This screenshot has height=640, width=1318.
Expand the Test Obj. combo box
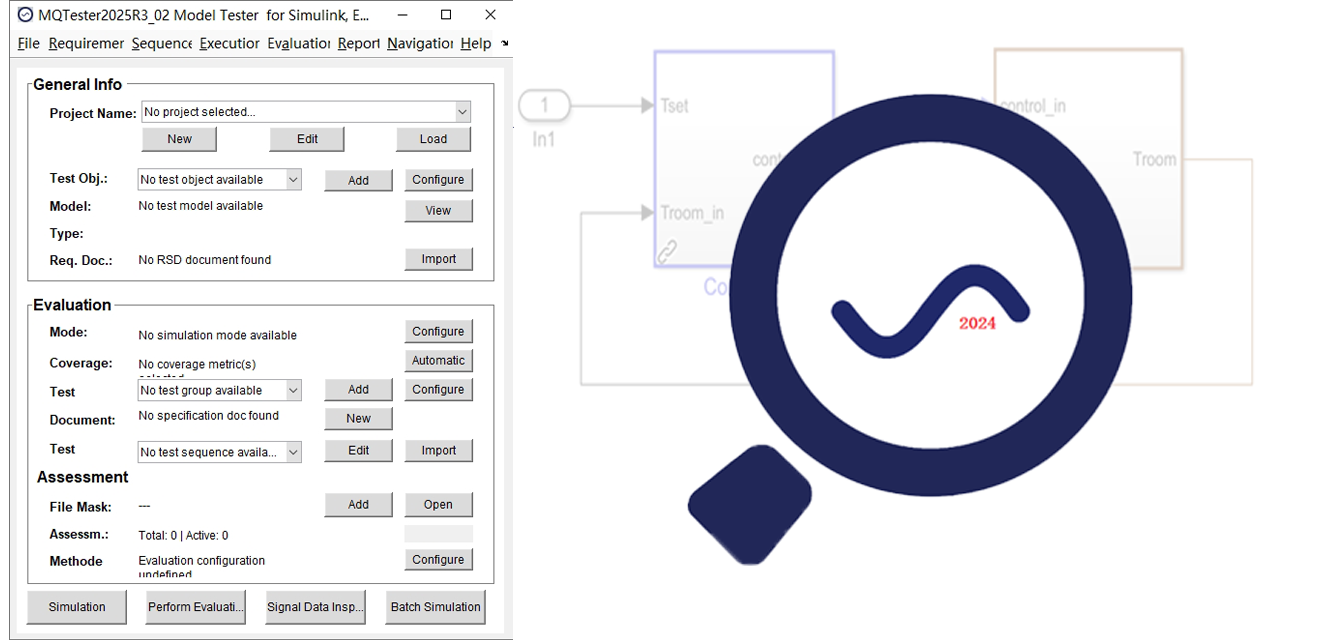click(x=292, y=180)
